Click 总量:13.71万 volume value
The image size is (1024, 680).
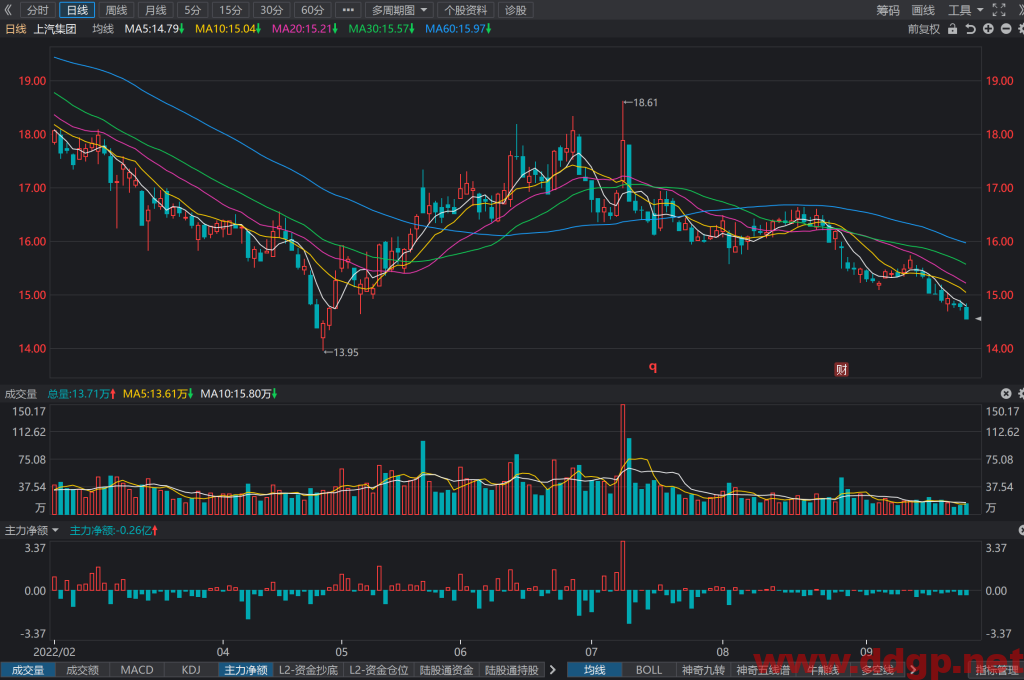click(x=82, y=394)
